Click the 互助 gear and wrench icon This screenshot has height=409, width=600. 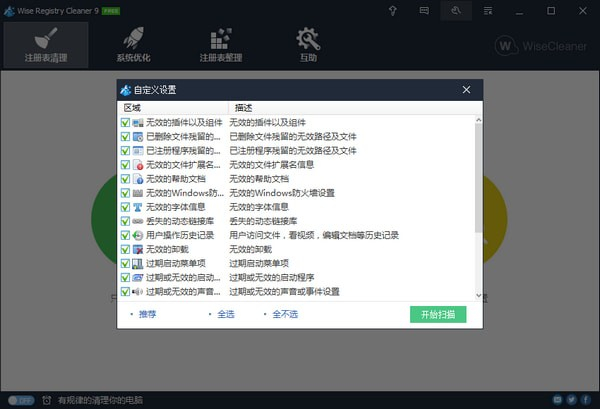(308, 44)
